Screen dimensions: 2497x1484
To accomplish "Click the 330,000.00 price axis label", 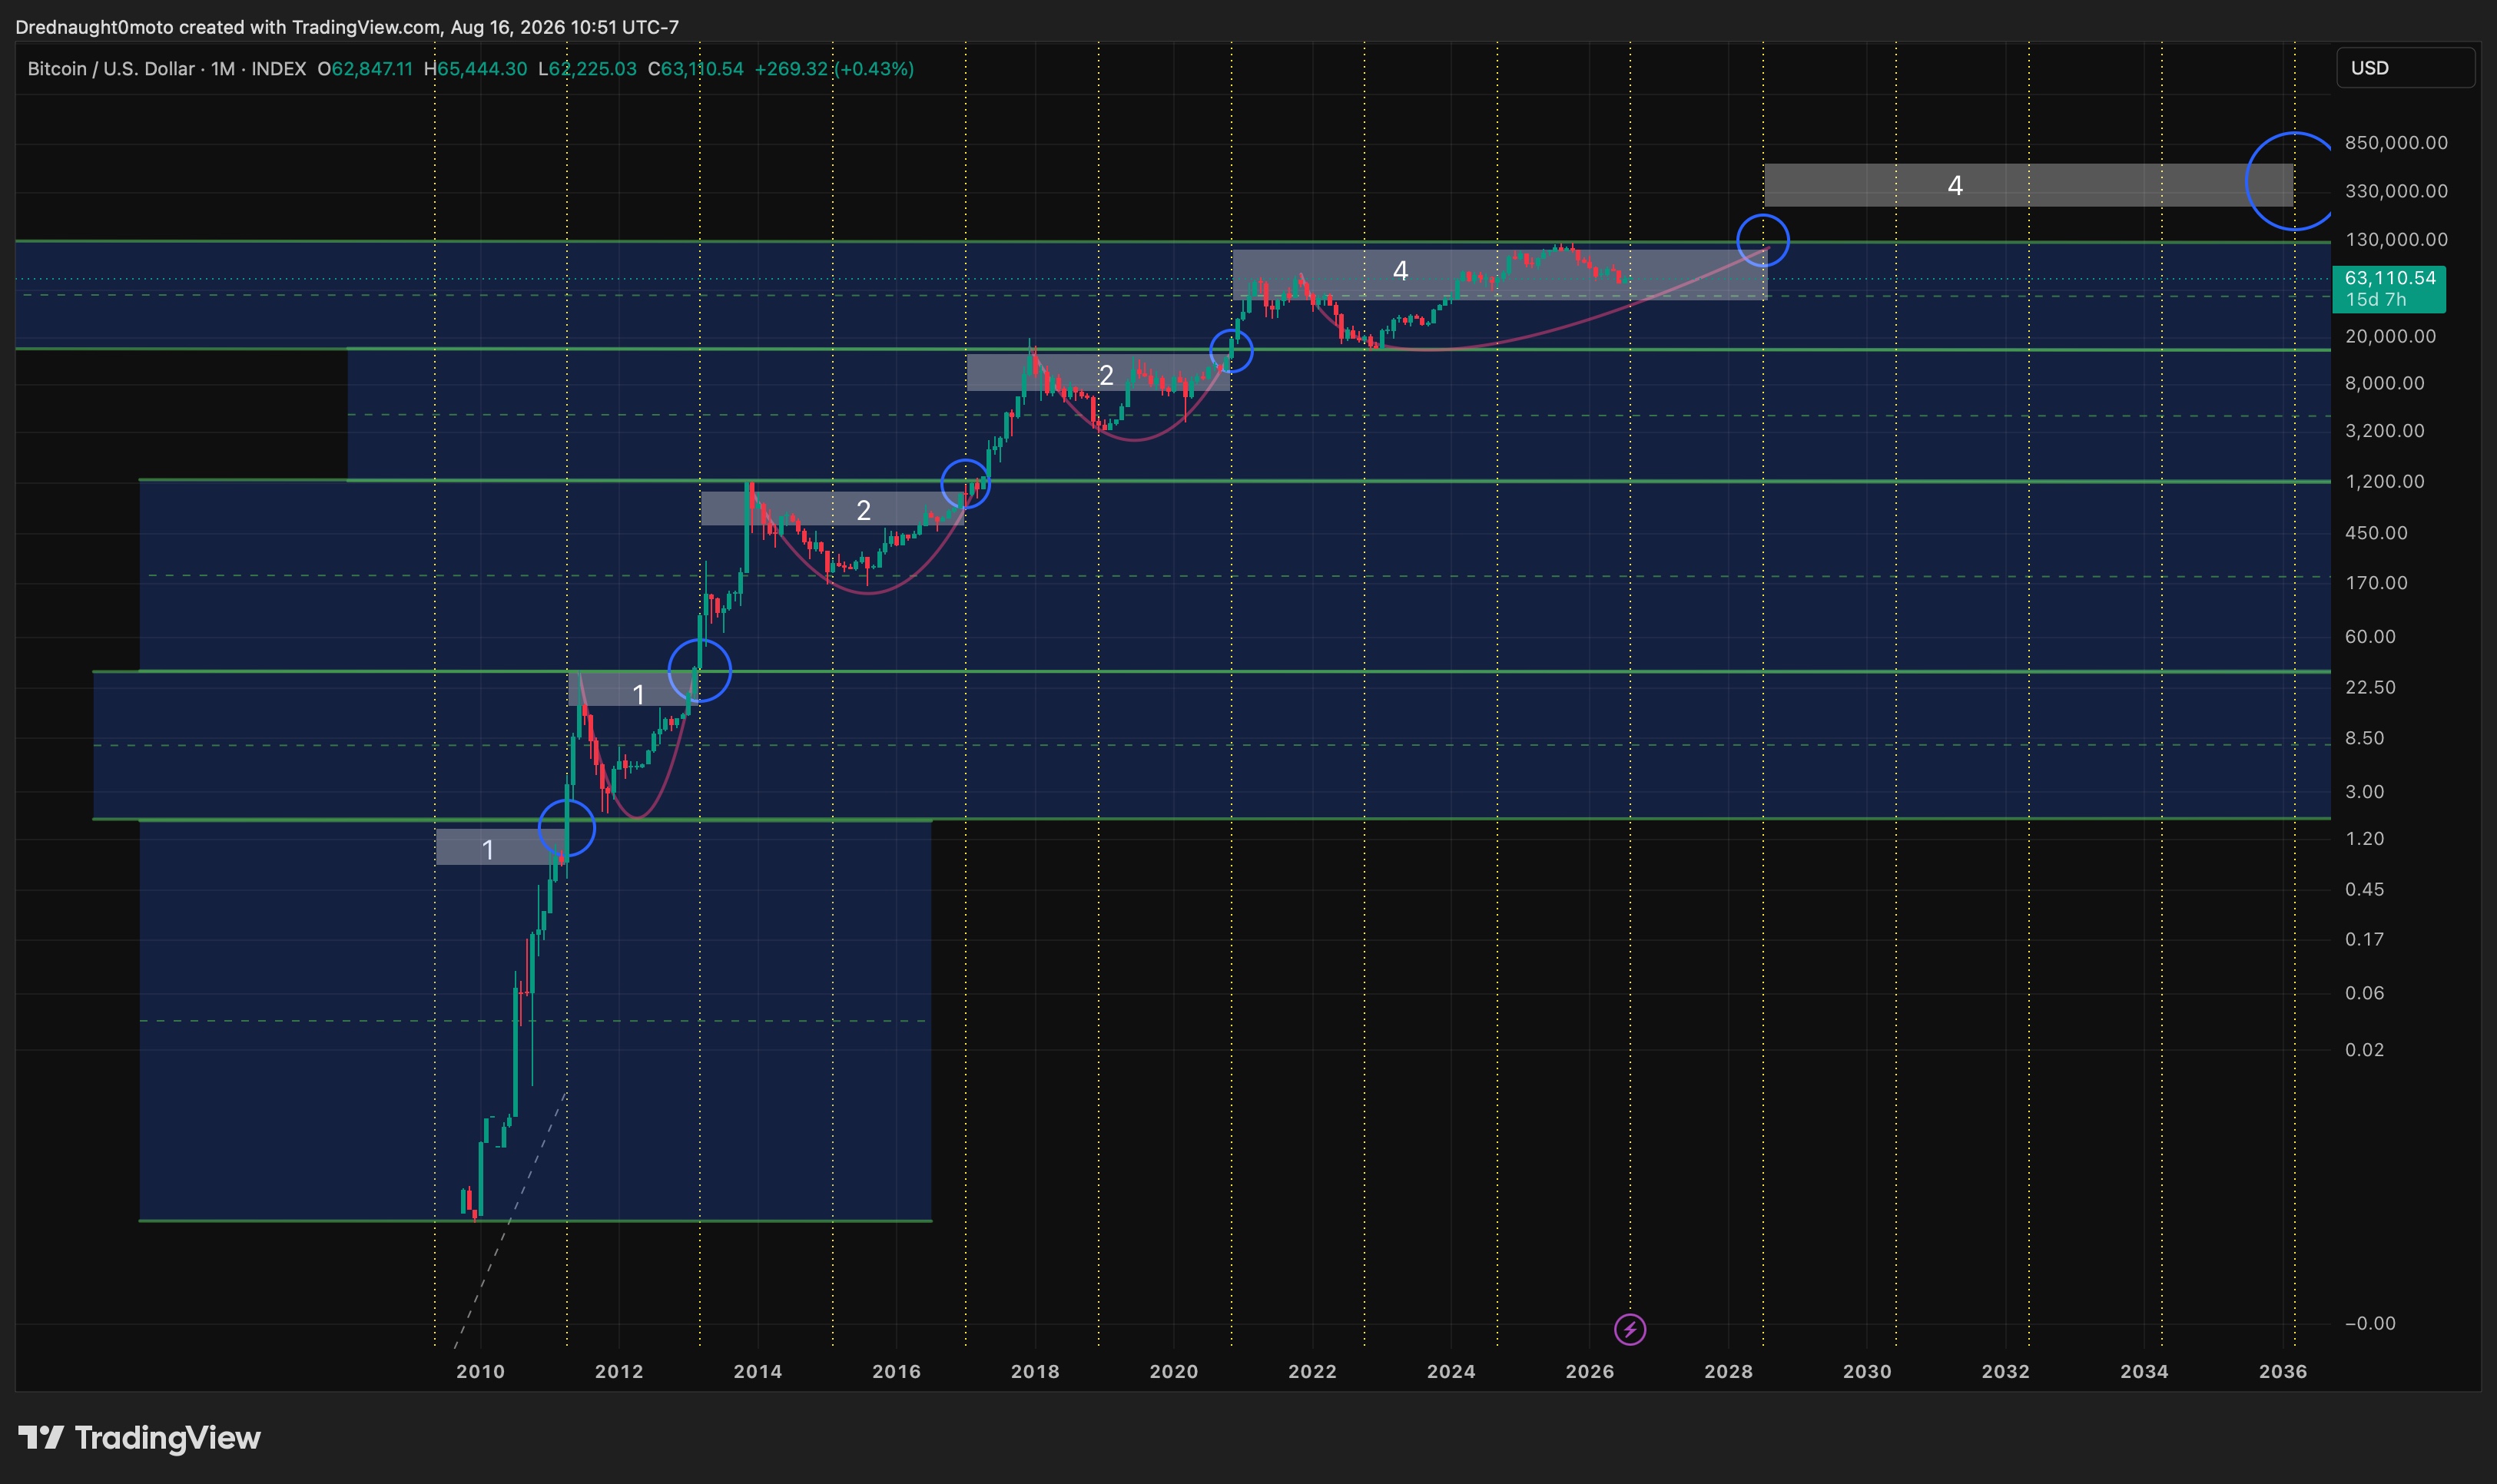I will pos(2396,191).
